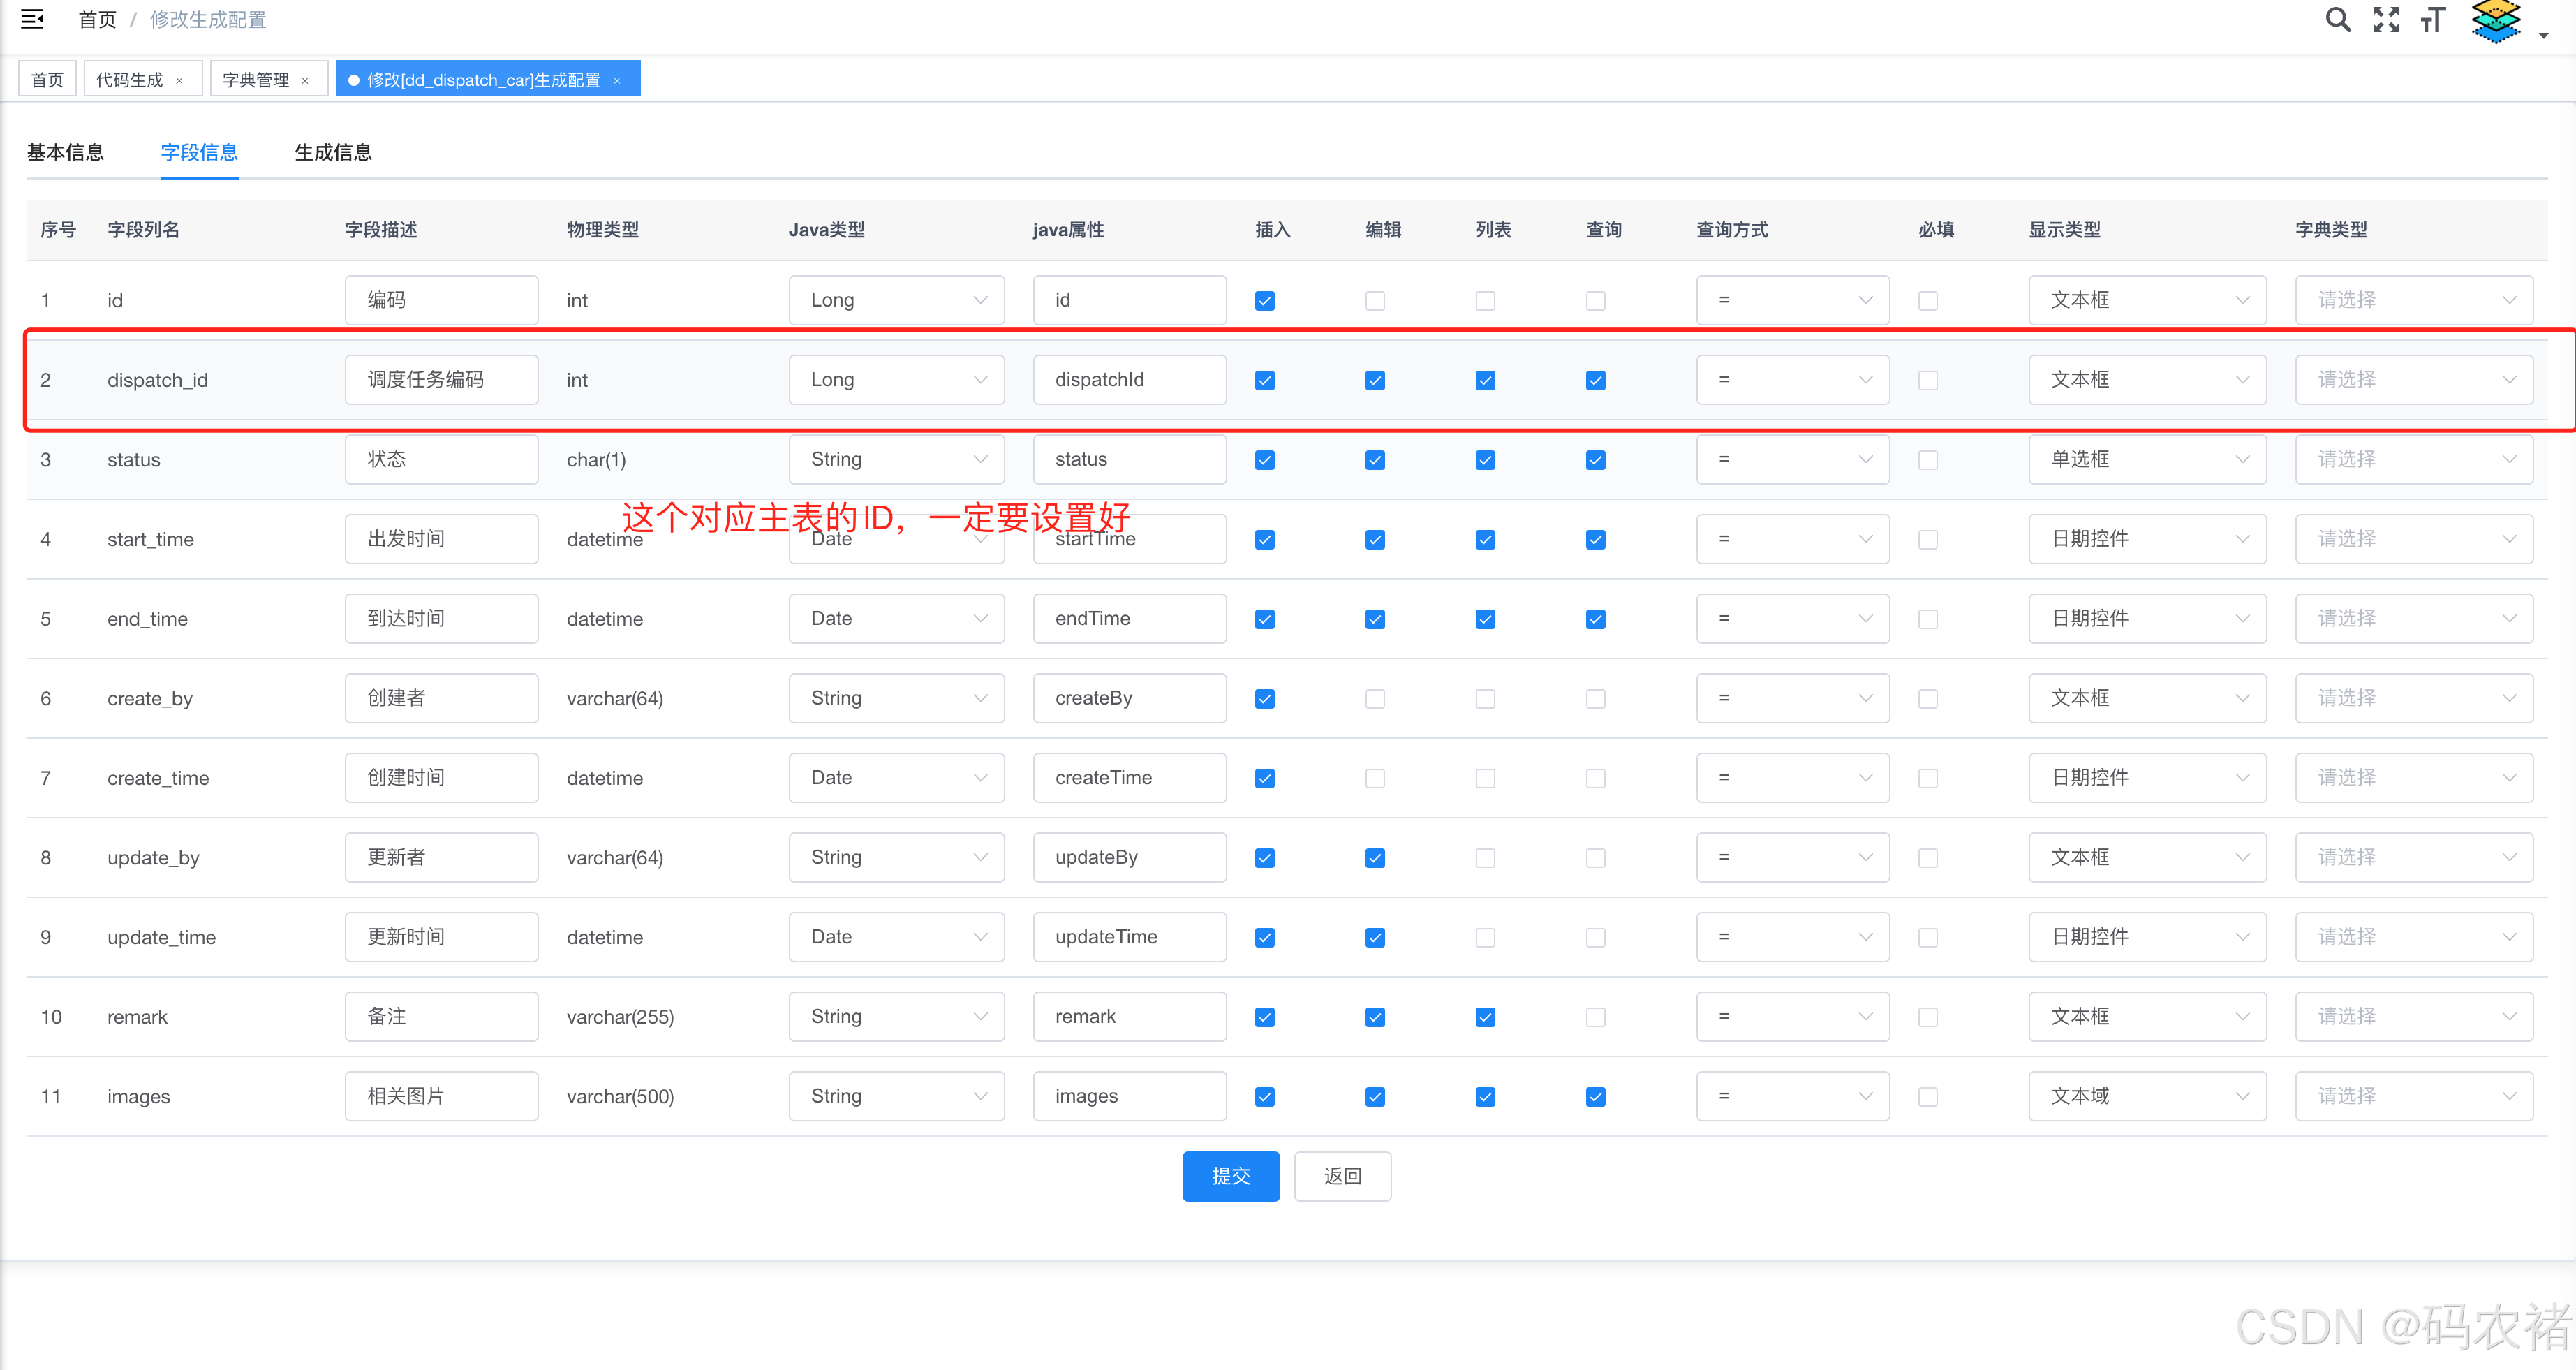Screen dimensions: 2576x1370
Task: Click the 提交 button
Action: pos(1230,1176)
